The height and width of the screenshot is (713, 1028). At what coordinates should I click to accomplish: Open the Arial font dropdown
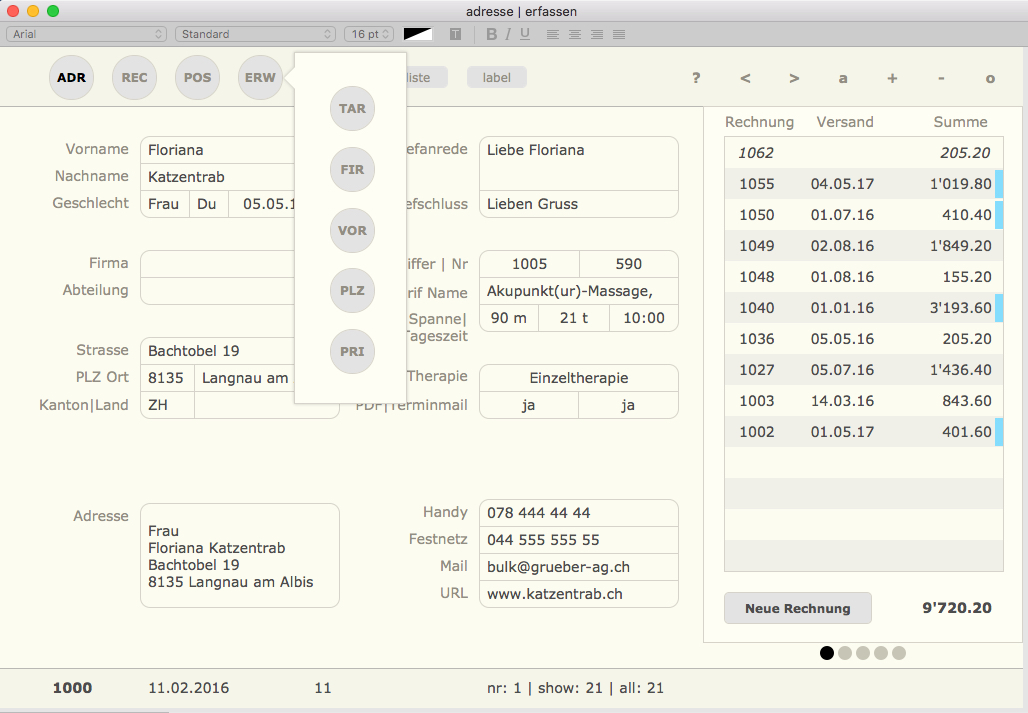[x=86, y=34]
